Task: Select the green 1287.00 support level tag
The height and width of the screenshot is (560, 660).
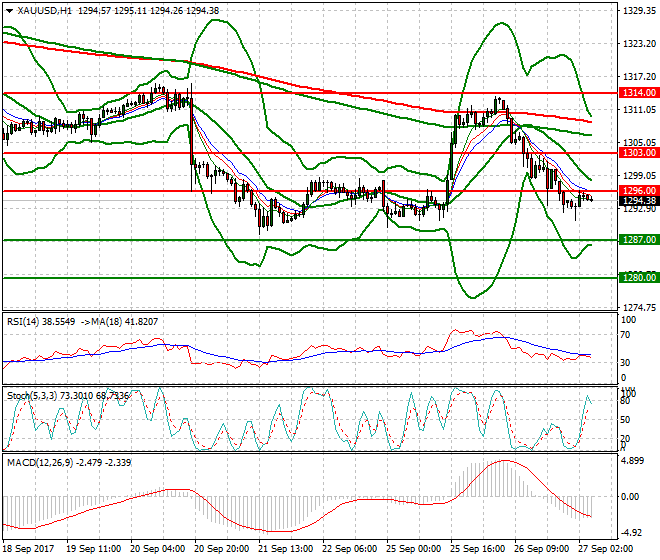Action: 639,240
